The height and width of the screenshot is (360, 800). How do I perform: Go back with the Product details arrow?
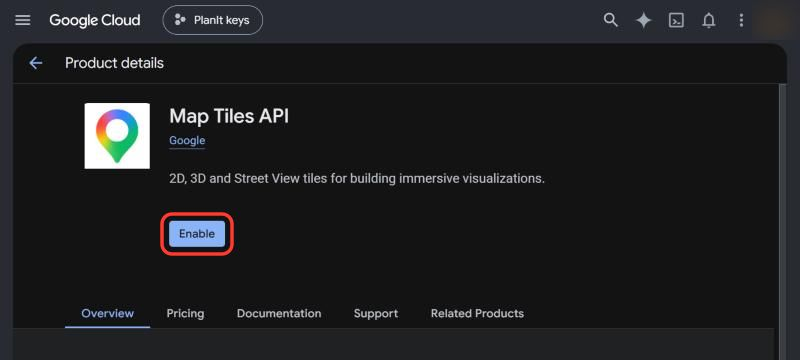click(x=36, y=63)
